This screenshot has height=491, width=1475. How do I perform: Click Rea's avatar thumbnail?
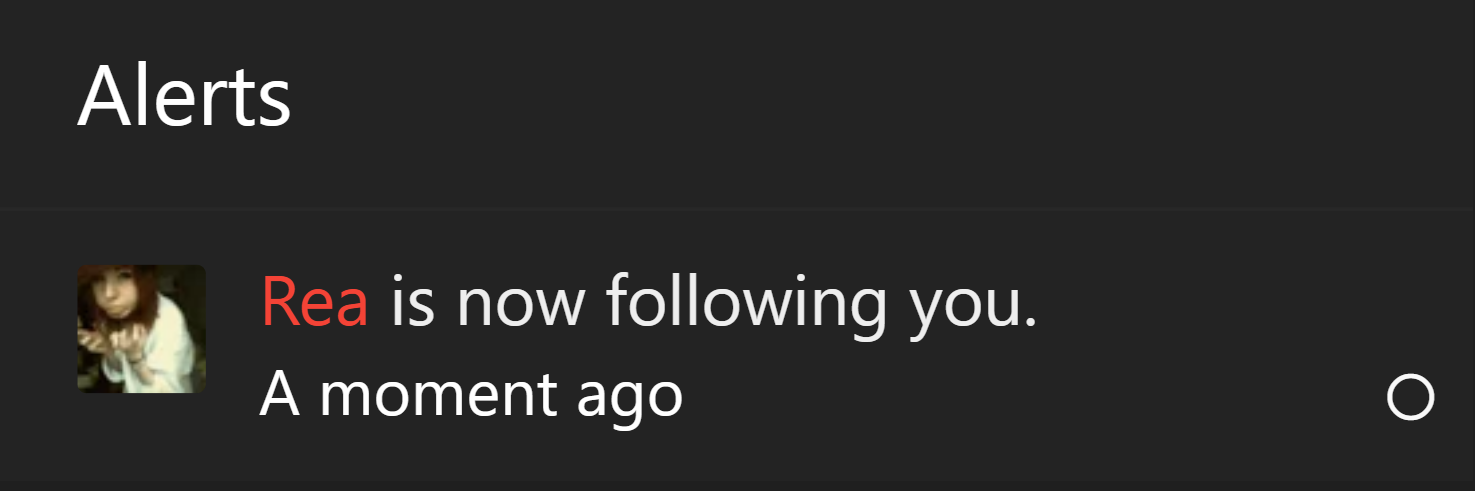(x=141, y=329)
